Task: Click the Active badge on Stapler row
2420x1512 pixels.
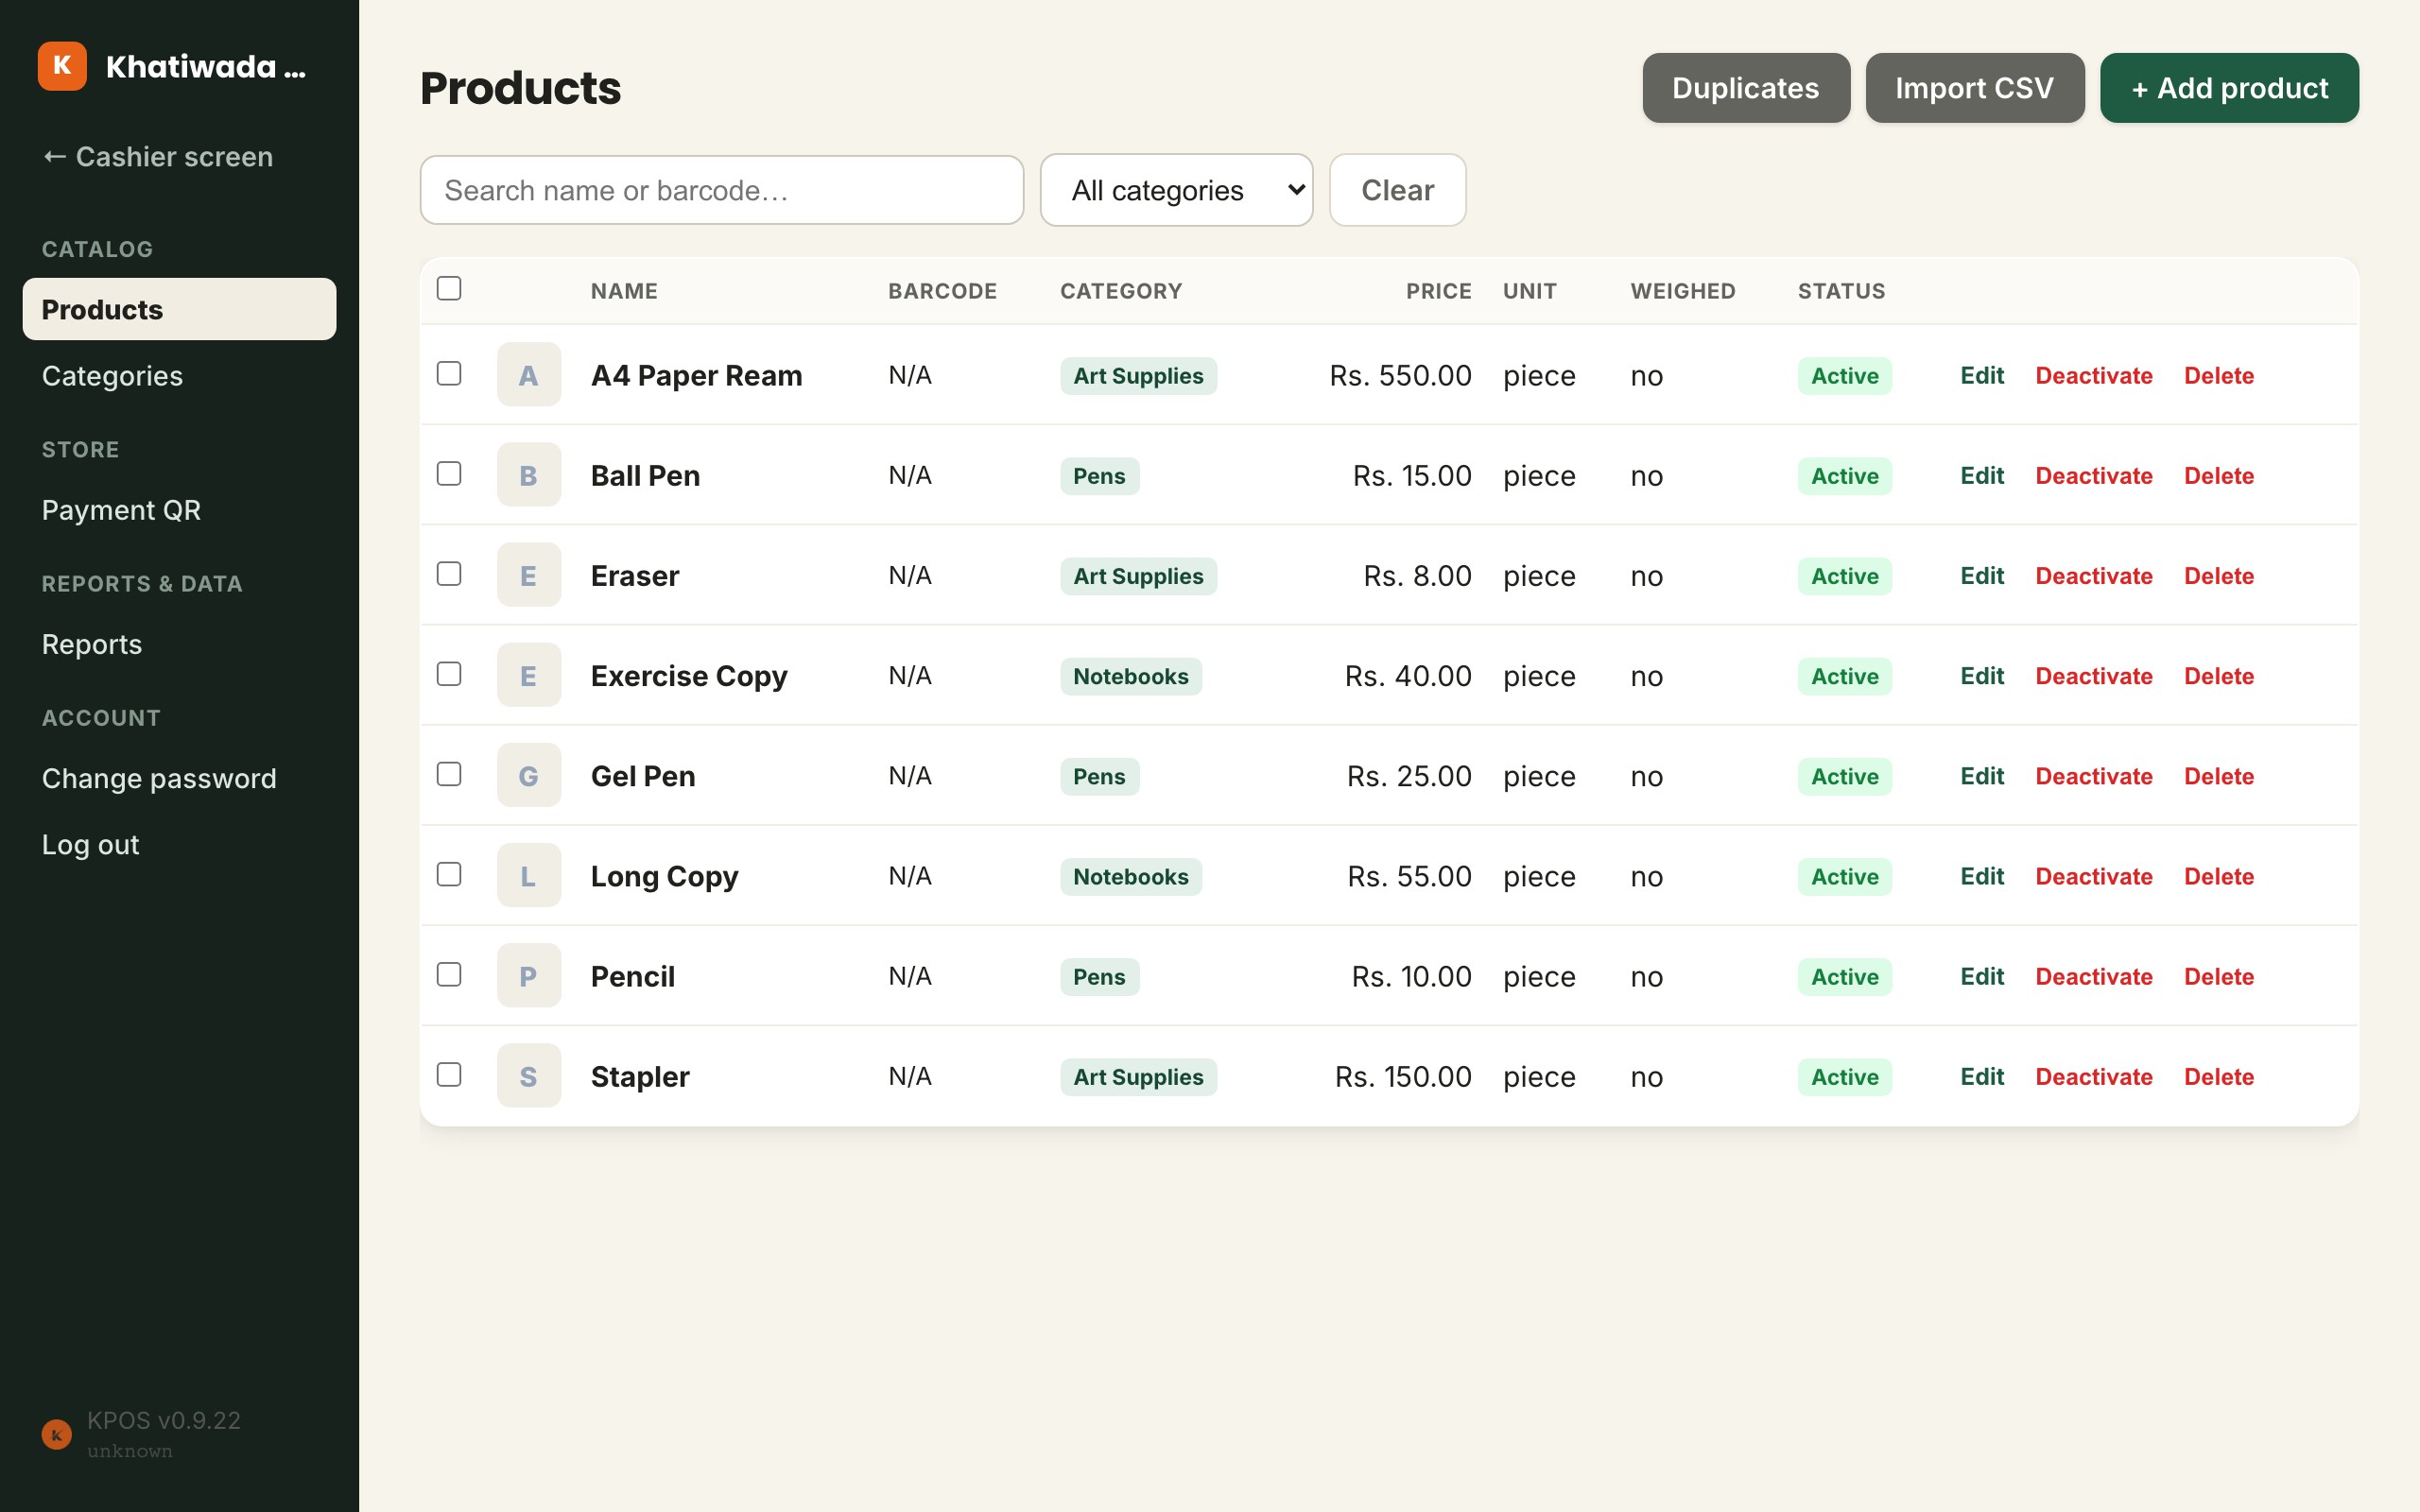Action: click(1844, 1076)
